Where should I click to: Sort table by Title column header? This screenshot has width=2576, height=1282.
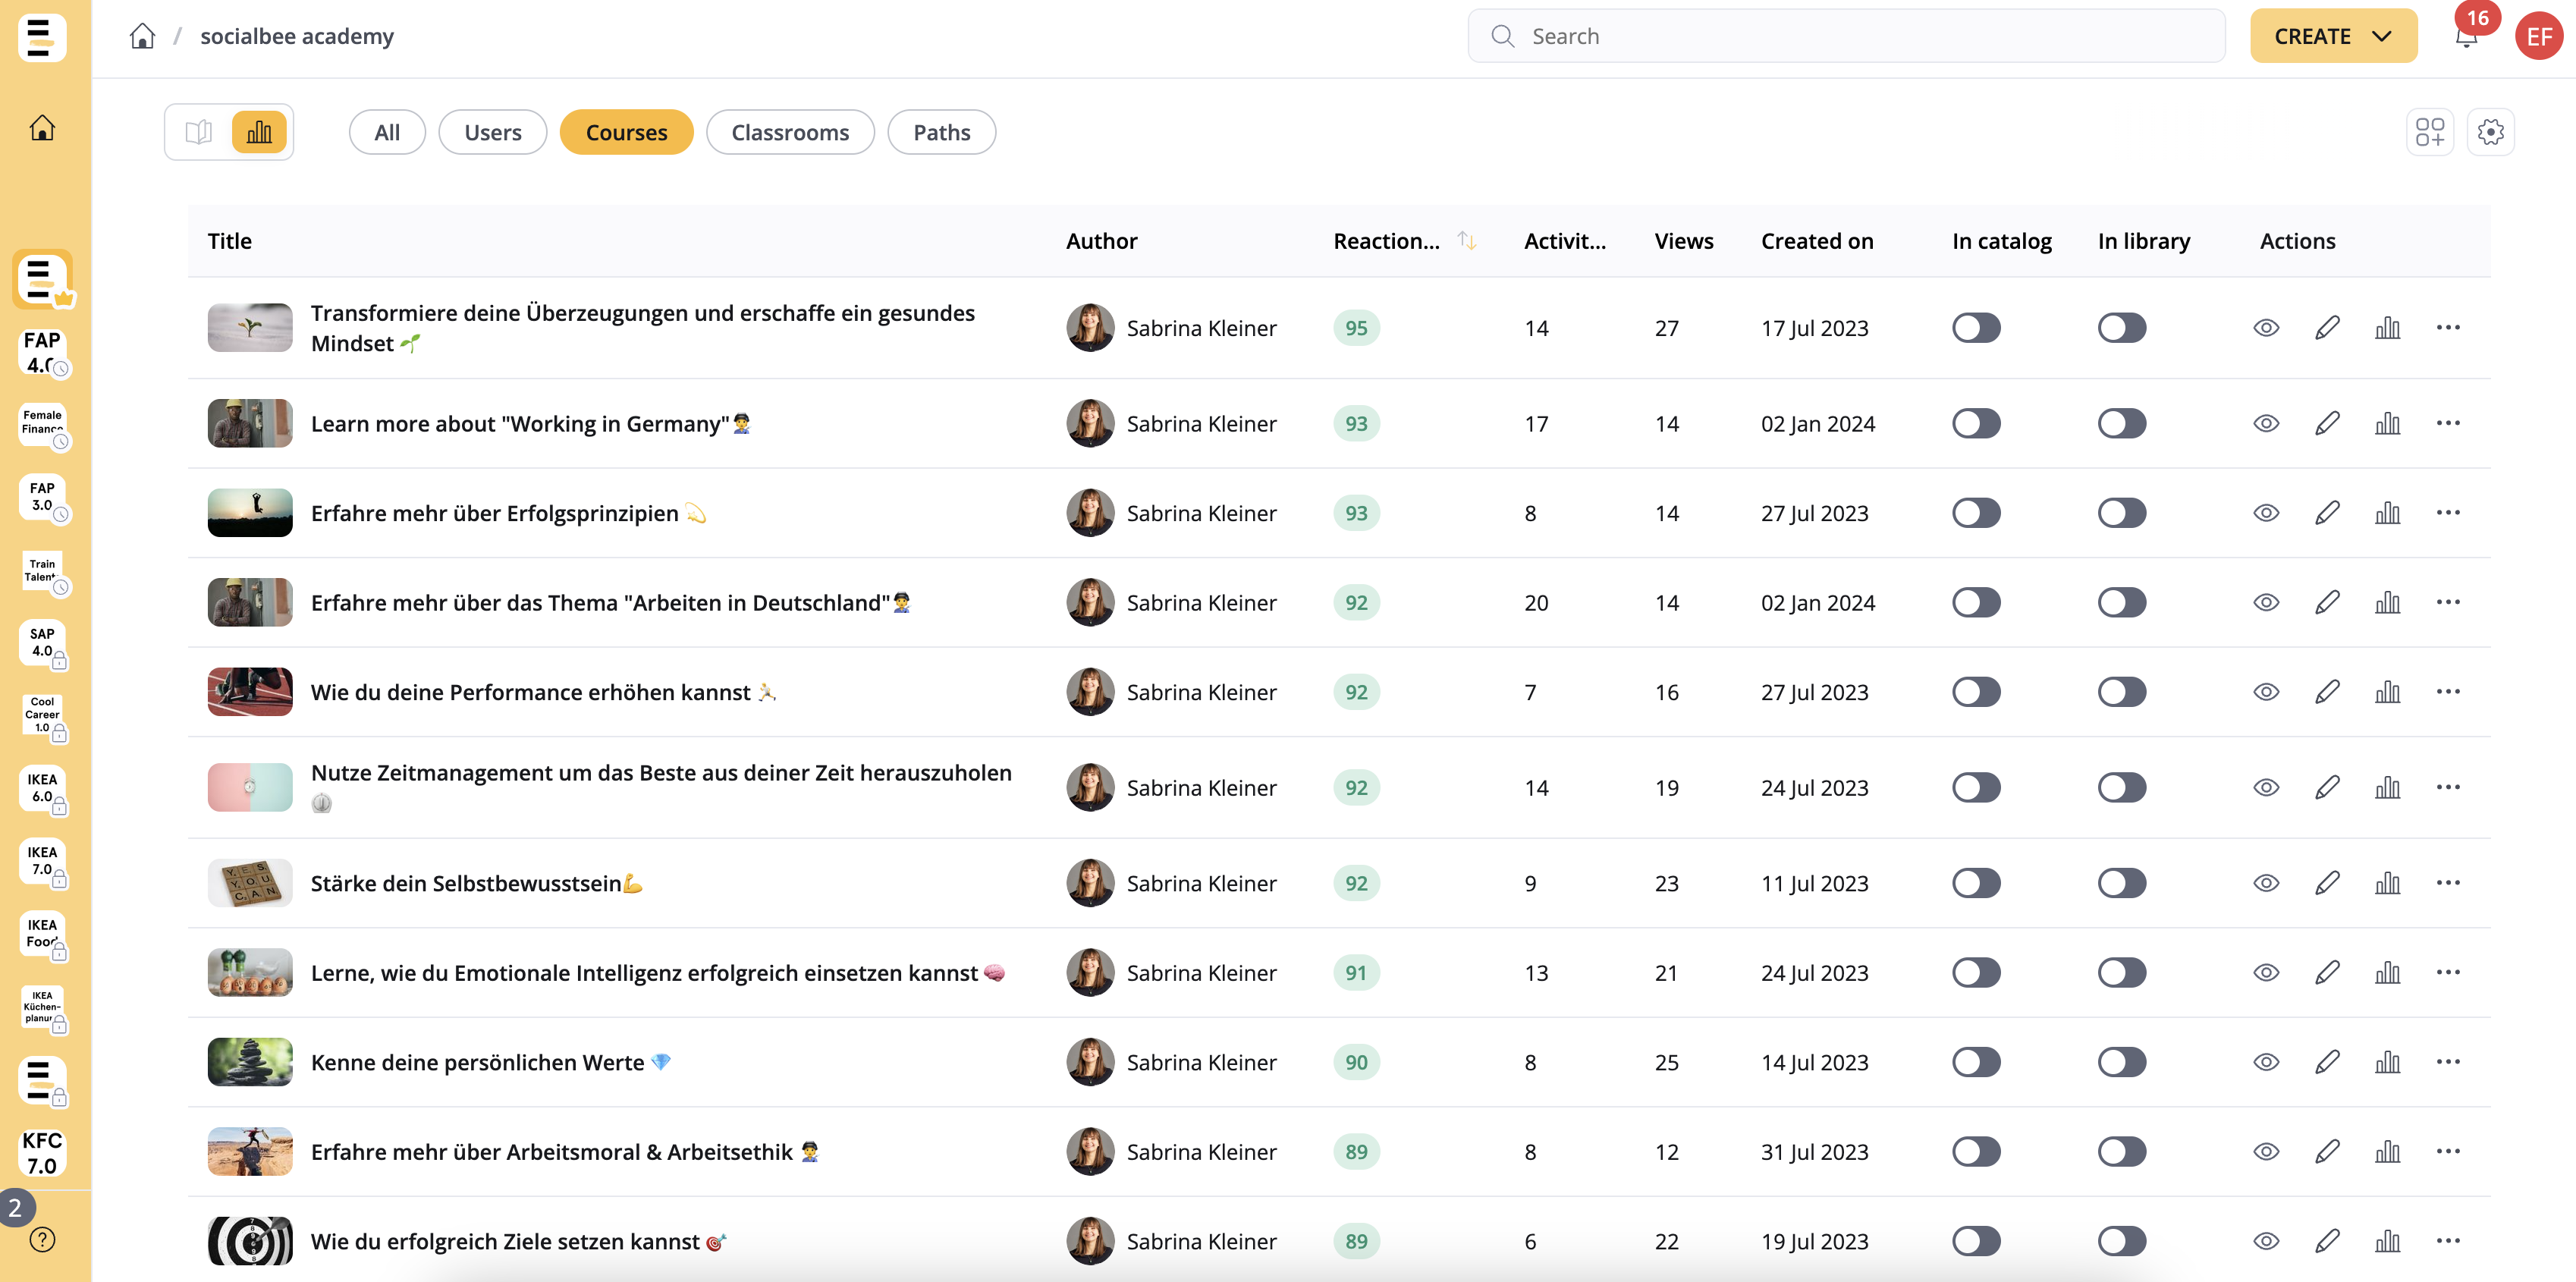click(x=230, y=241)
